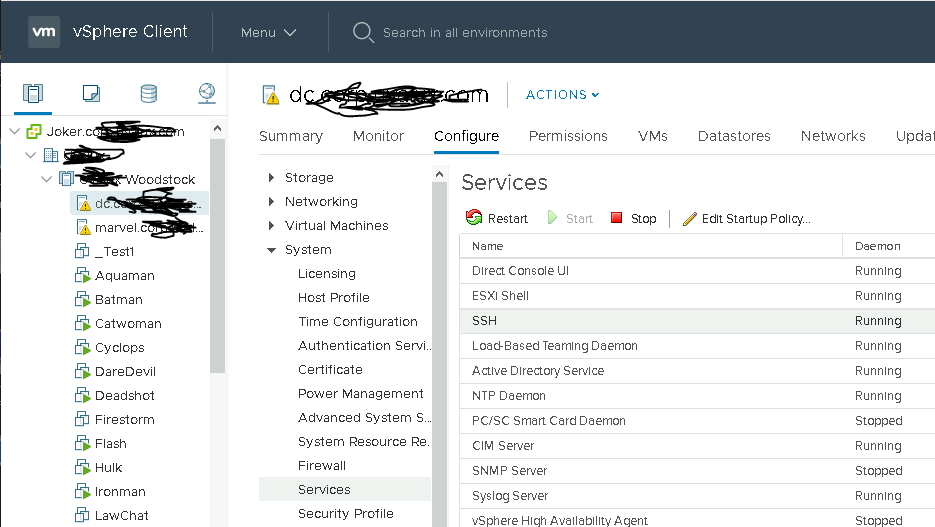
Task: Click the Batman VM icon
Action: (82, 299)
